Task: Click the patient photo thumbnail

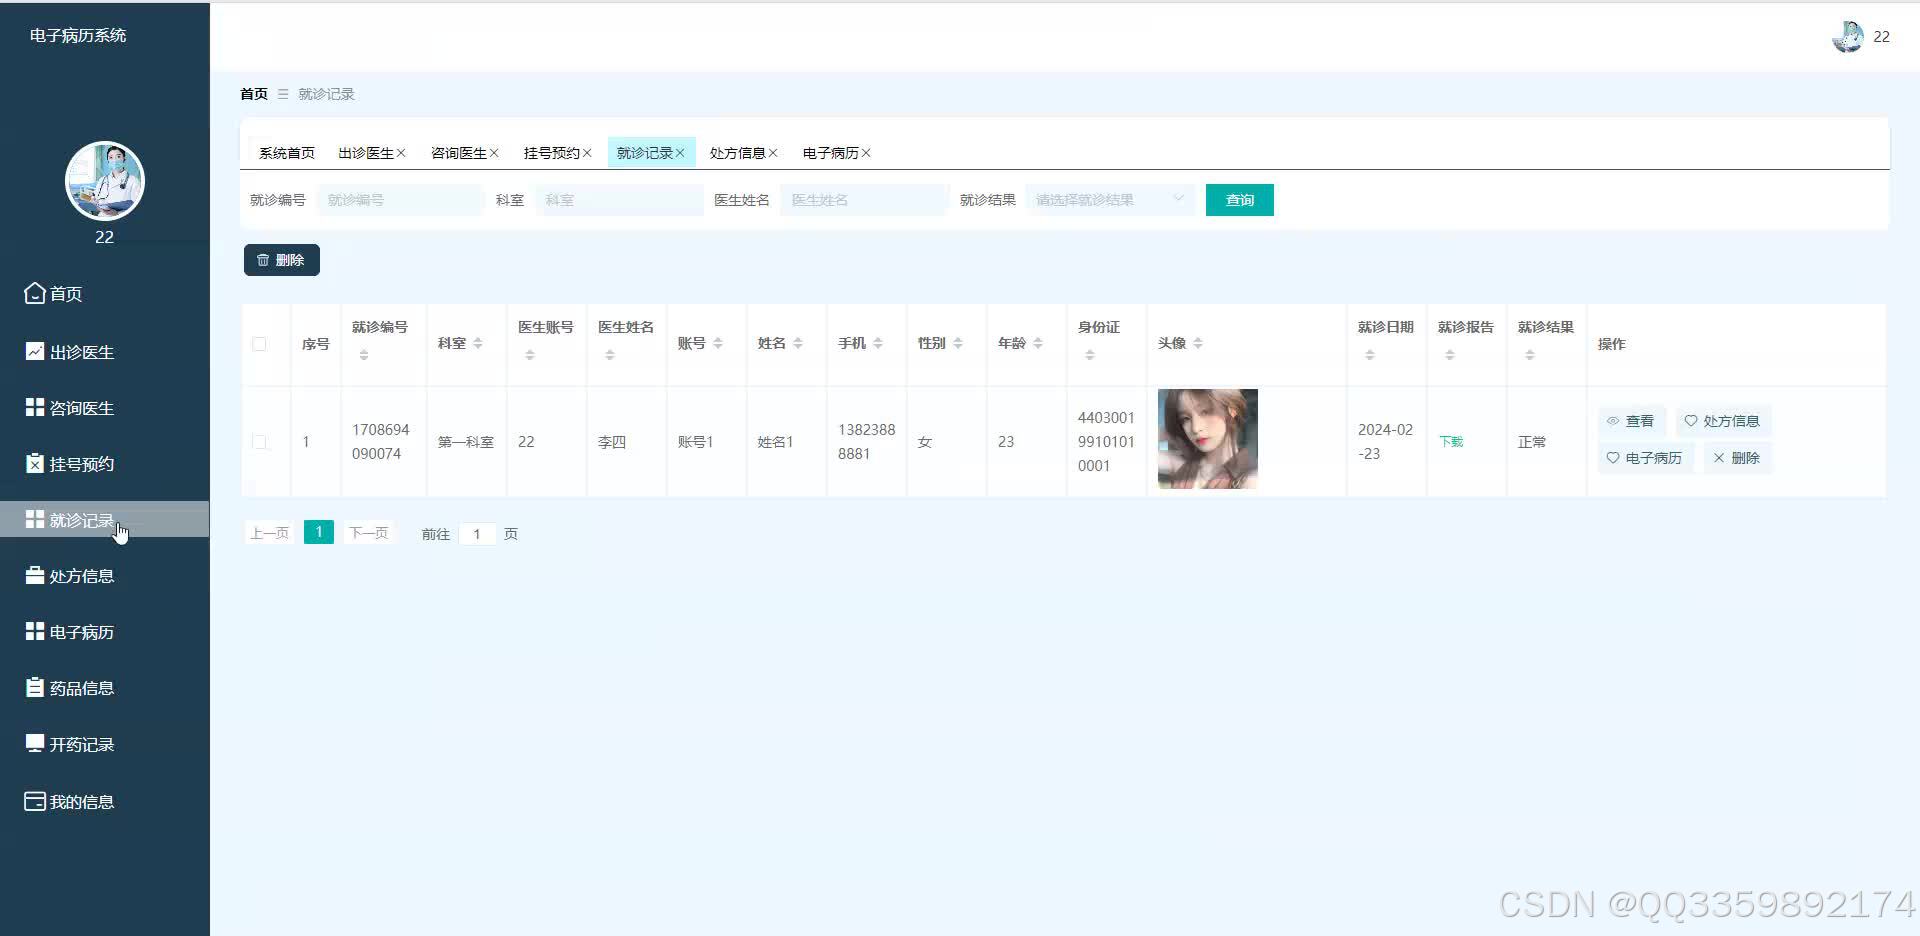Action: pos(1208,439)
